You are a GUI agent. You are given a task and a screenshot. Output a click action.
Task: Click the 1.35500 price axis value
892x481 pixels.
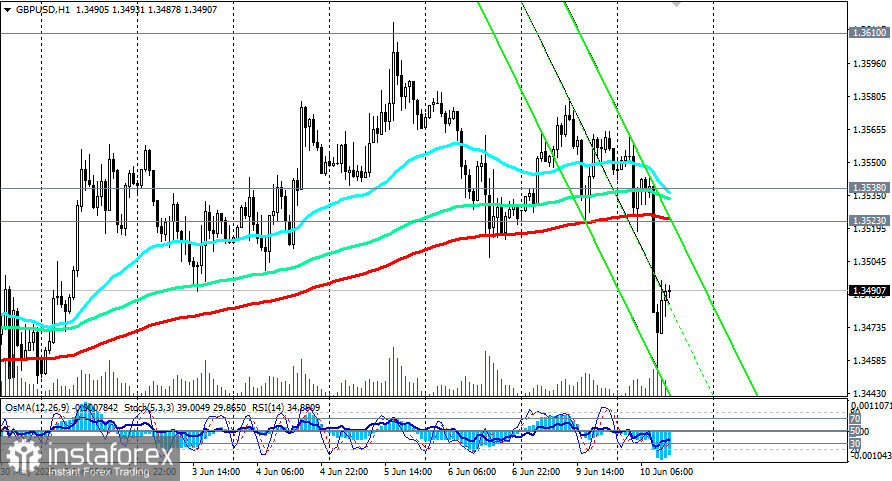click(x=870, y=163)
